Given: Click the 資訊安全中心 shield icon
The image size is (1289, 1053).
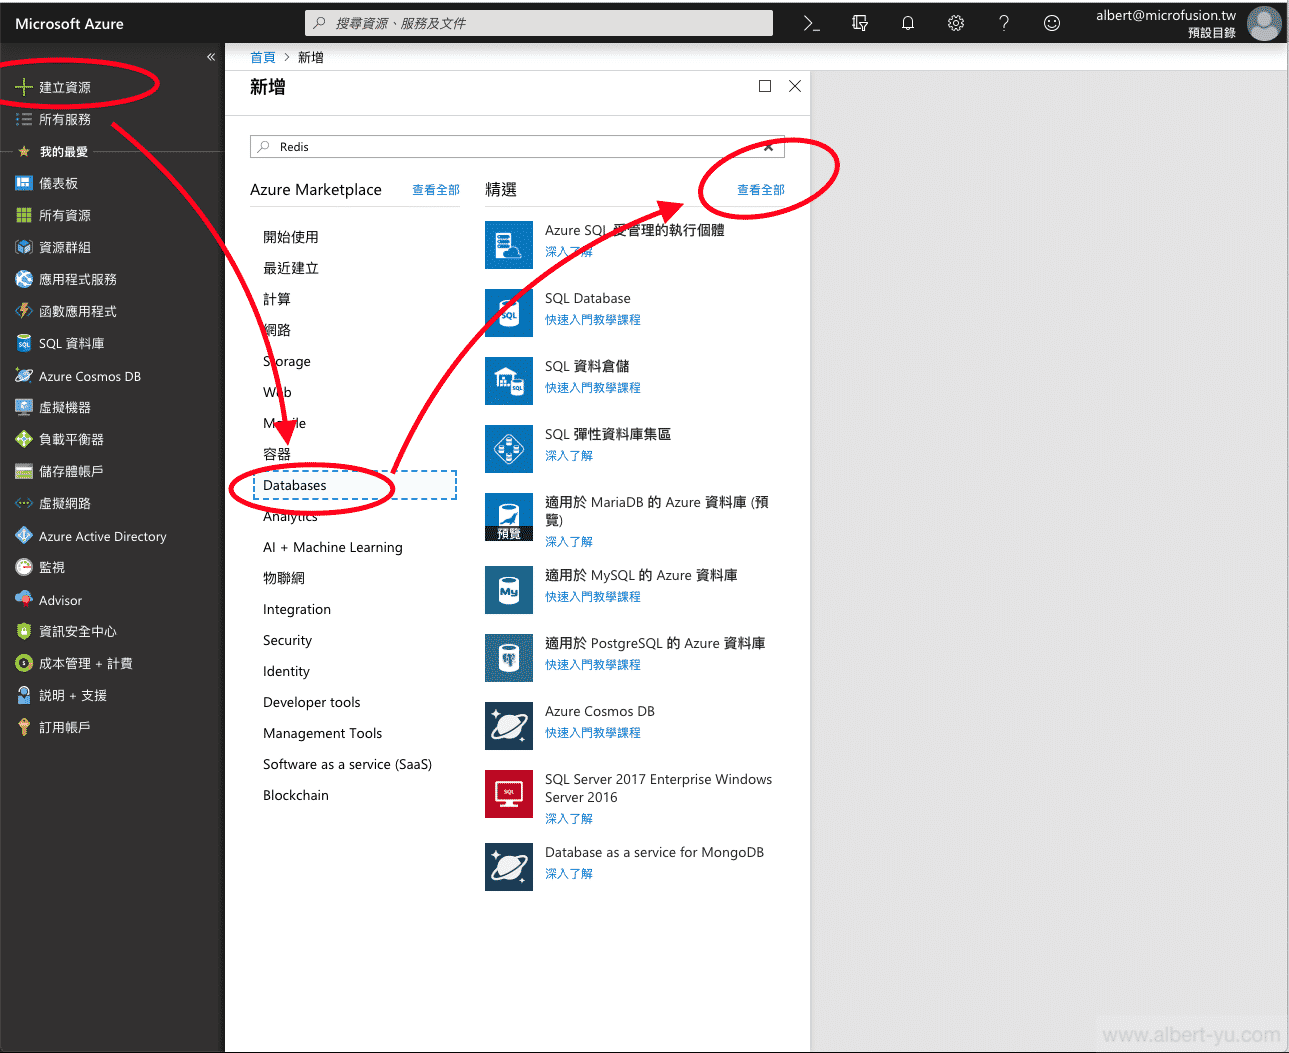Looking at the screenshot, I should (24, 631).
